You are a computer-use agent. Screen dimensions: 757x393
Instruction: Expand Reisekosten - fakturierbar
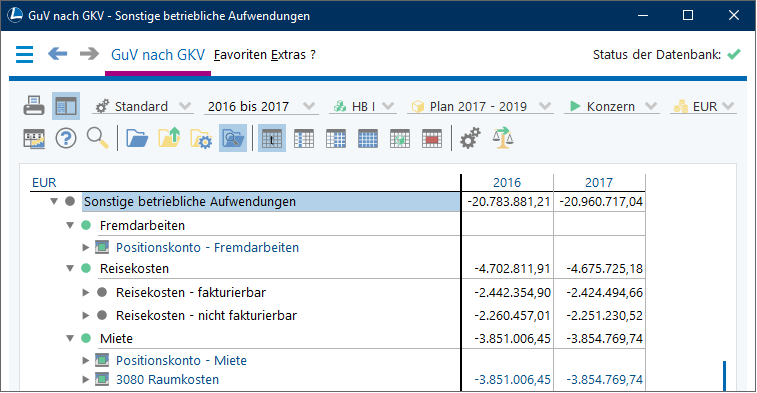(x=86, y=292)
